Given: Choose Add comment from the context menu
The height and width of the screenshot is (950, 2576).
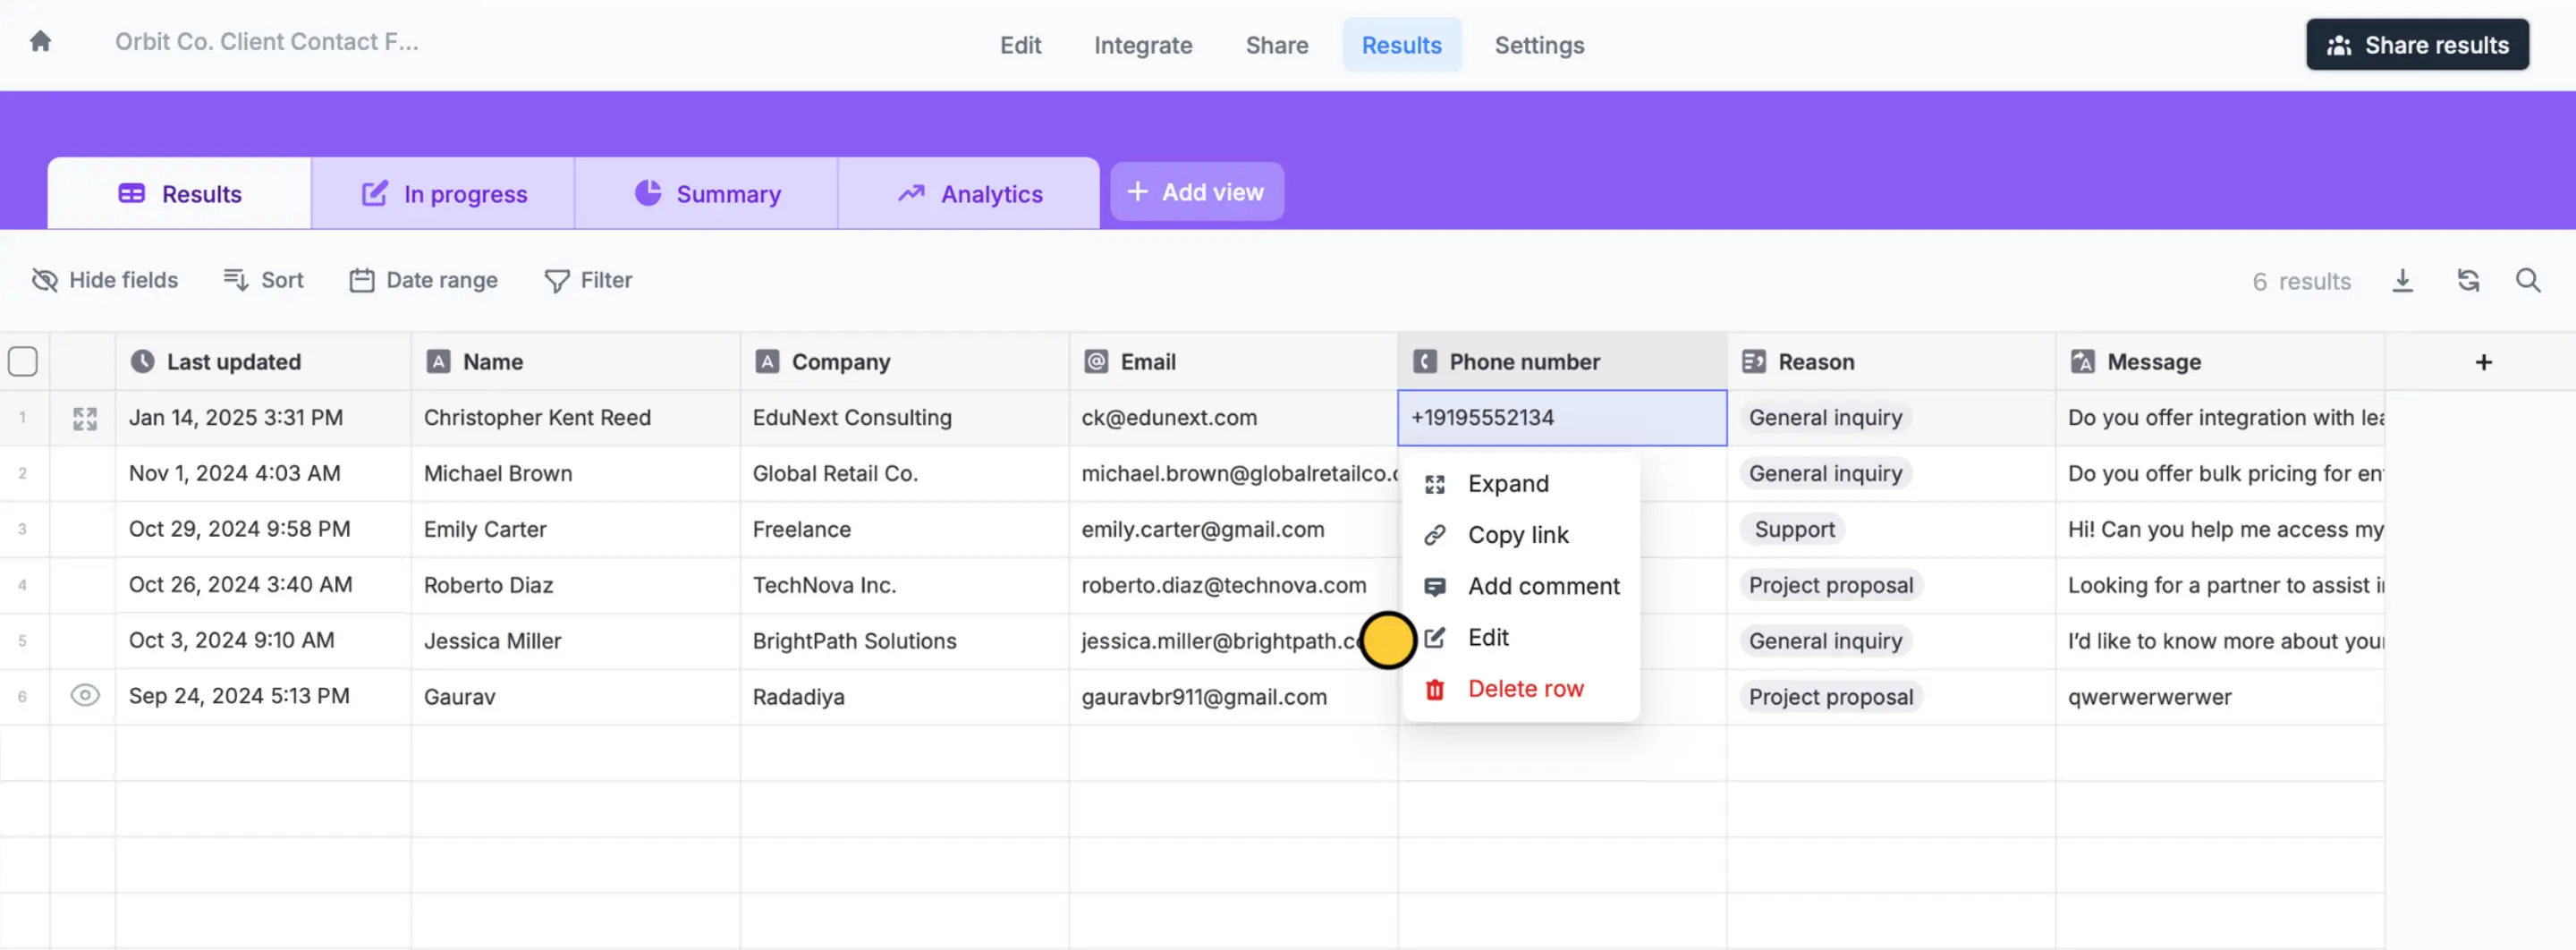Looking at the screenshot, I should pyautogui.click(x=1521, y=587).
